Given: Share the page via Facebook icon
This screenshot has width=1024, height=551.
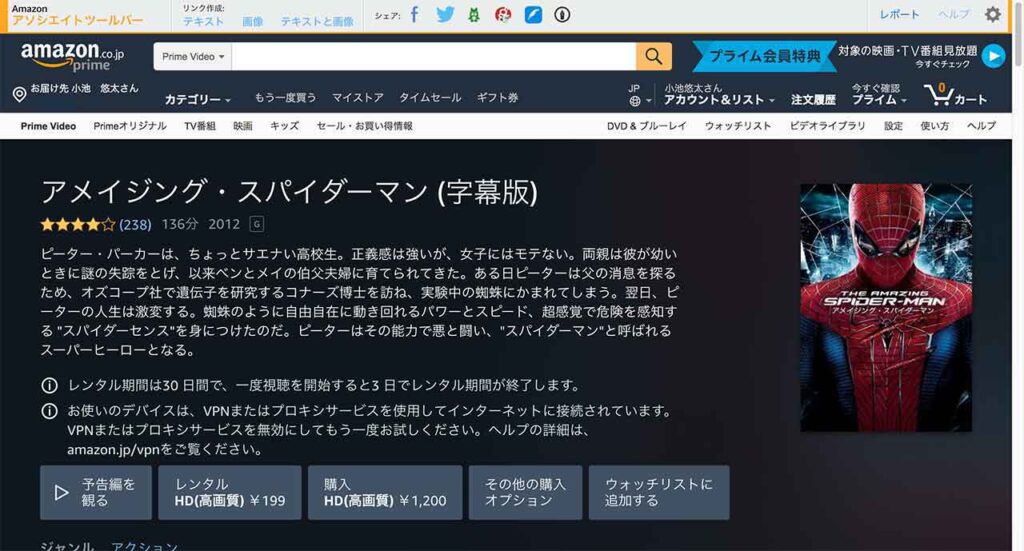Looking at the screenshot, I should 414,15.
